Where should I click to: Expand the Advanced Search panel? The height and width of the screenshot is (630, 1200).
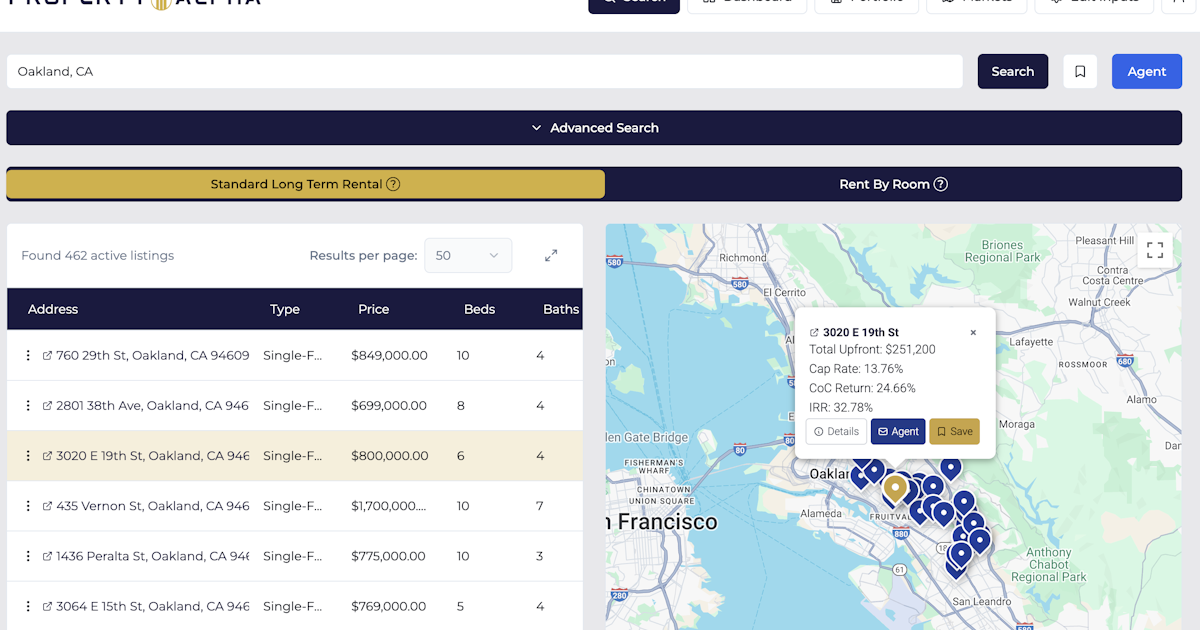pos(594,128)
